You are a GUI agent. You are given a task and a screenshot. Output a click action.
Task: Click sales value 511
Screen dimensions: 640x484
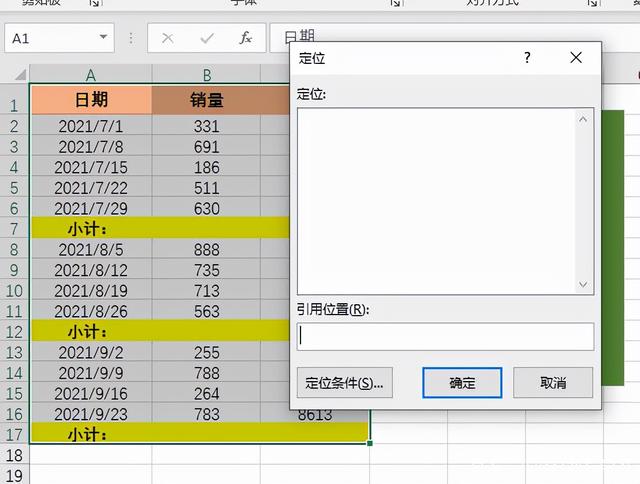click(x=207, y=188)
